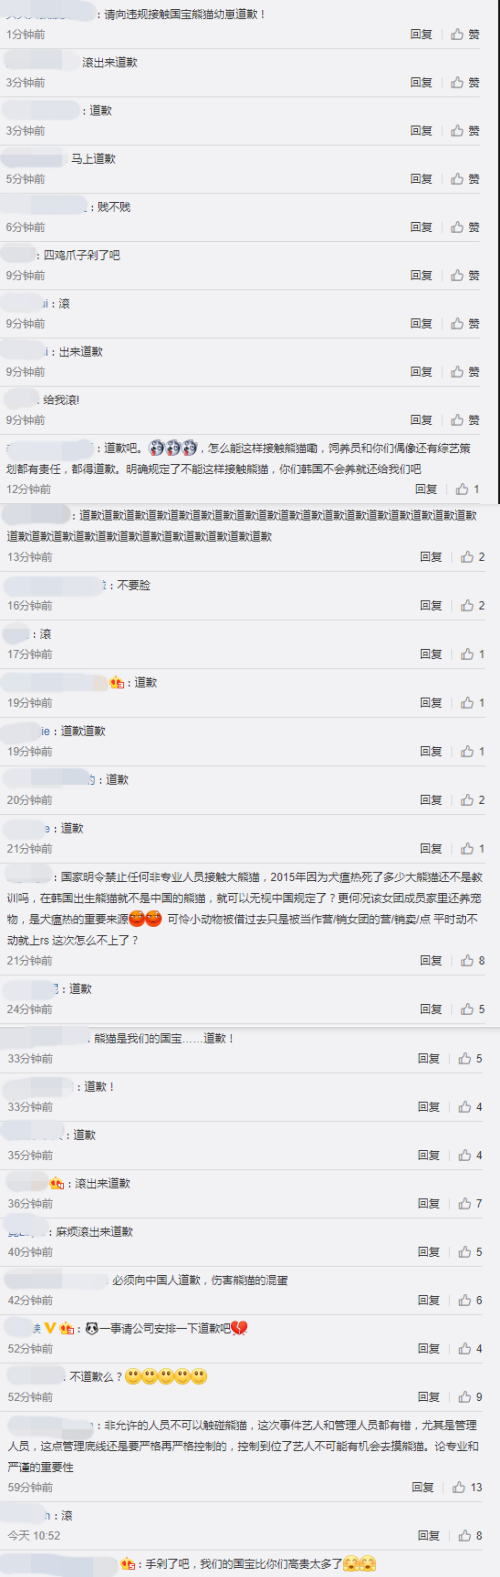
Task: Like the '必须向中国人道歉' comment
Action: pos(470,1300)
